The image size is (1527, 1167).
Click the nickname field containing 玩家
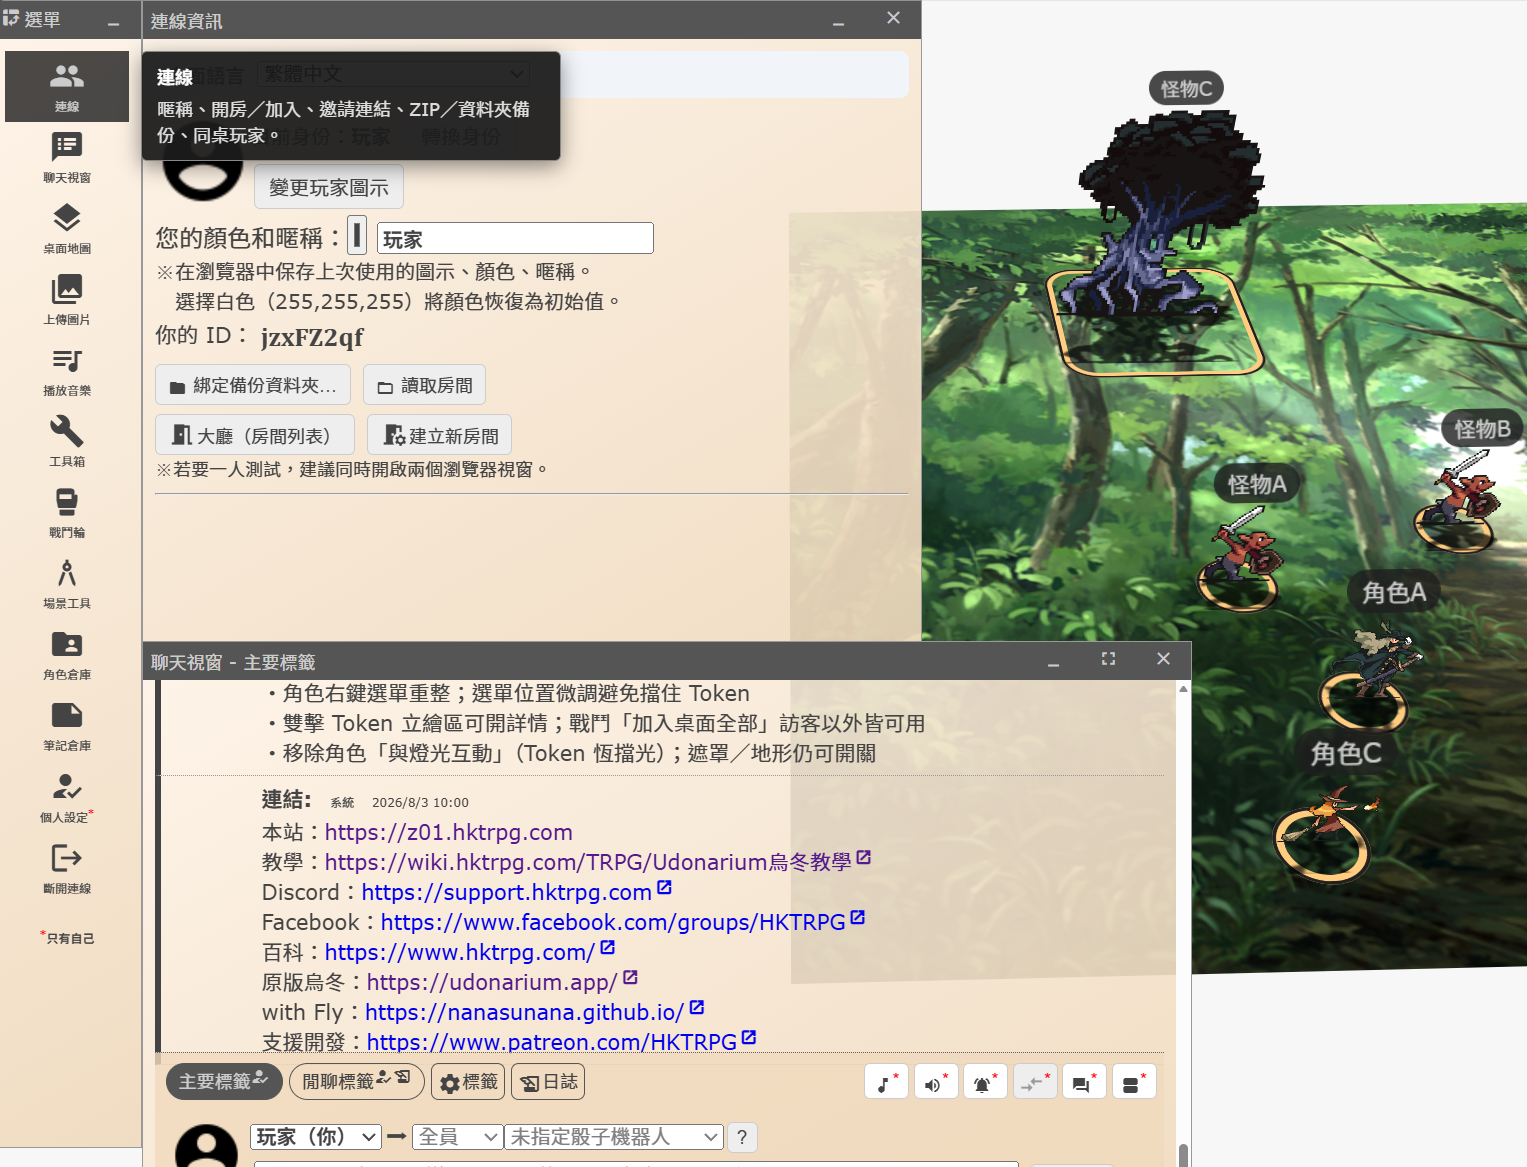[x=515, y=238]
